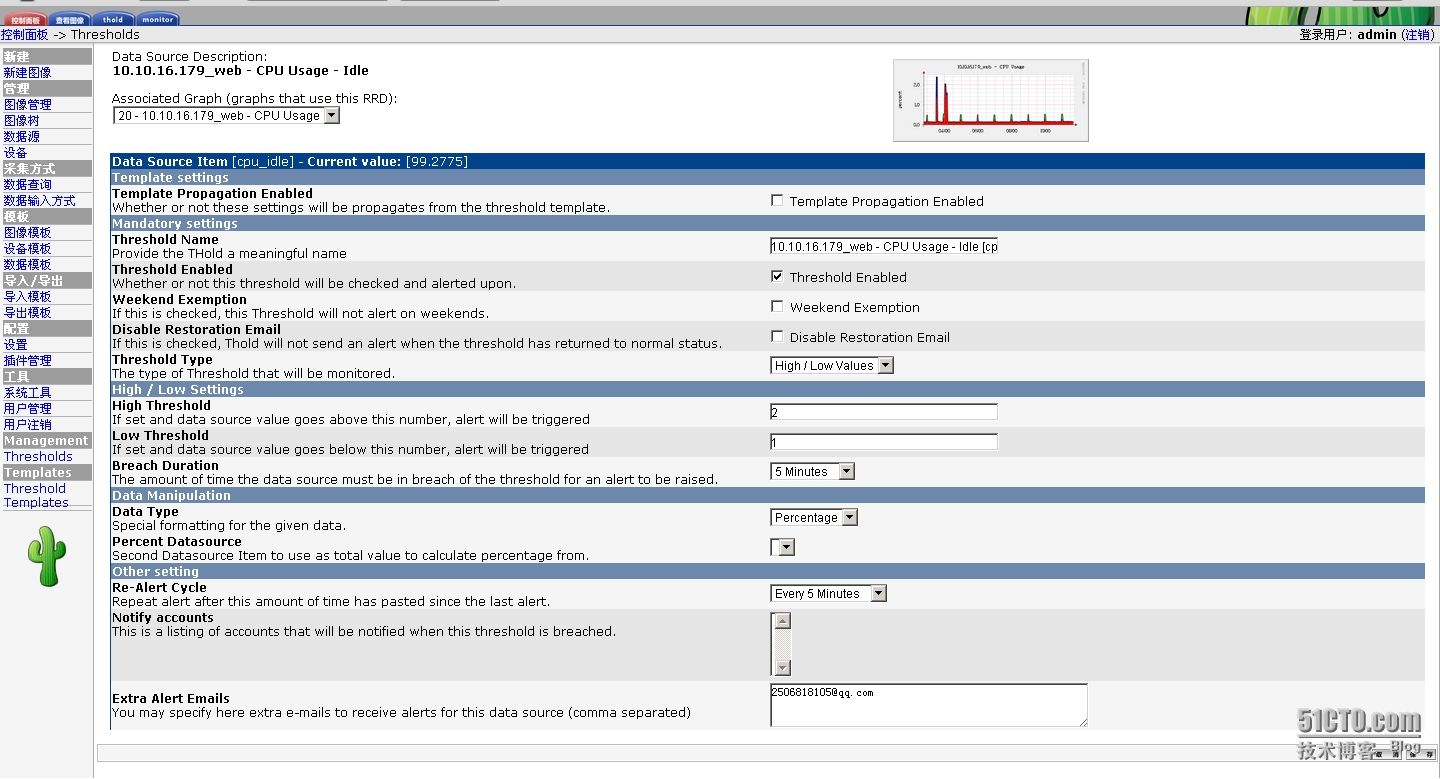The height and width of the screenshot is (779, 1440).
Task: Click the Notify accounts list box
Action: pyautogui.click(x=781, y=644)
